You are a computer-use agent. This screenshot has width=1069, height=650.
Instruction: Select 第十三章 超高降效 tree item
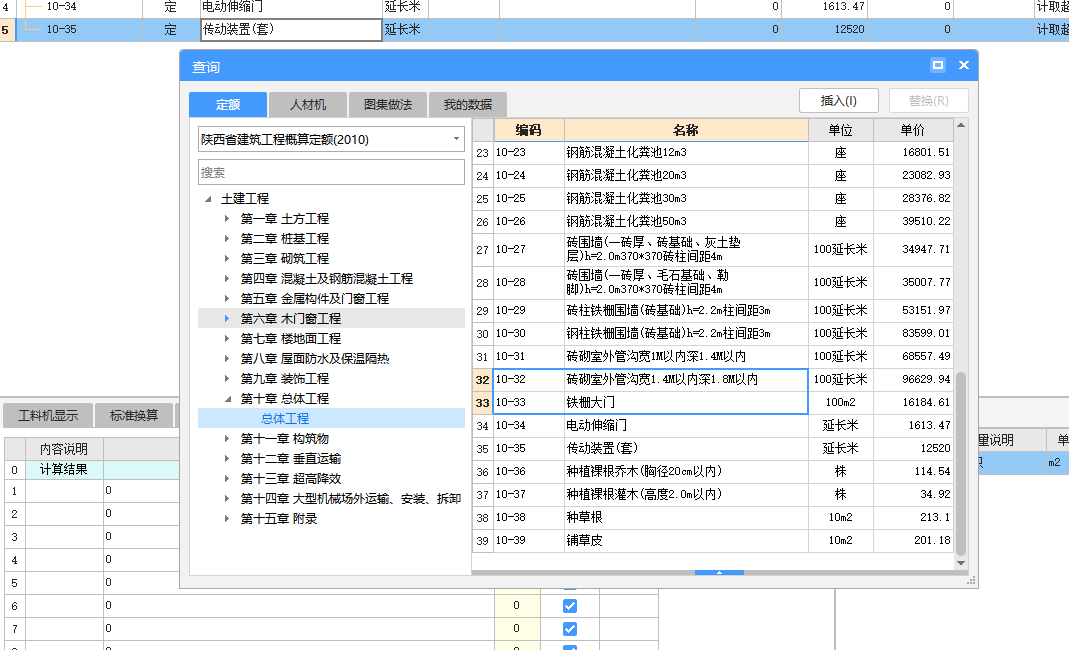coord(290,479)
